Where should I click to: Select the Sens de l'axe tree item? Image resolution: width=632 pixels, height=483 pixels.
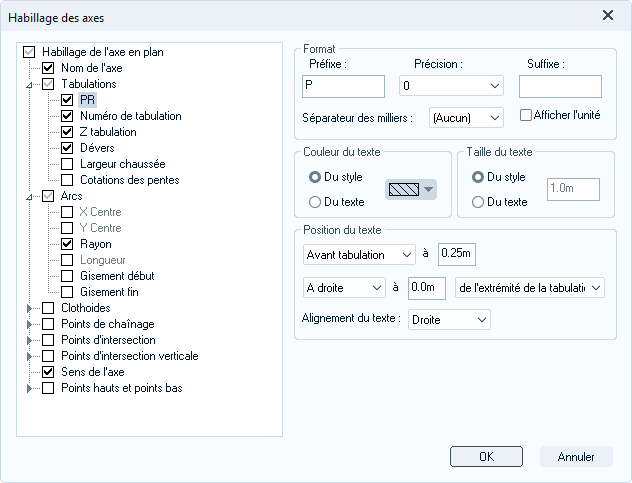tap(93, 372)
